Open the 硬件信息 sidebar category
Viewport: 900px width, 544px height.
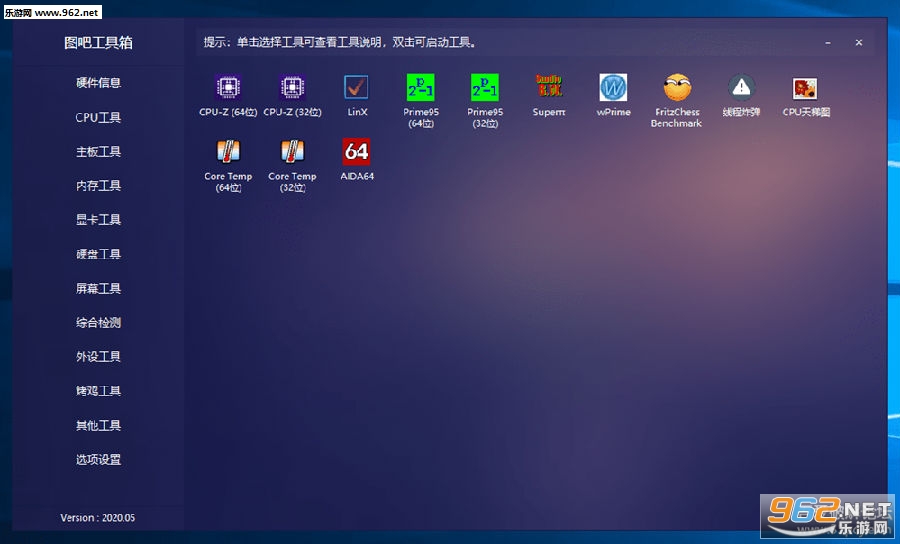[98, 83]
